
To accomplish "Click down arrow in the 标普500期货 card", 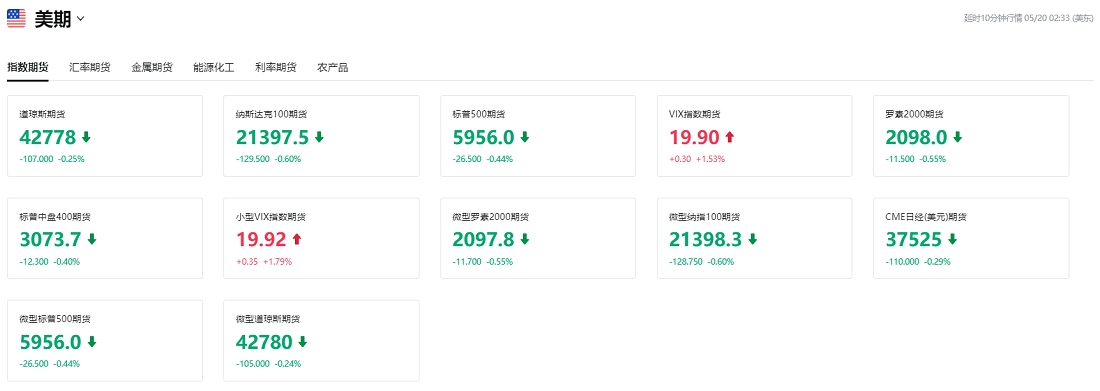I will click(524, 137).
